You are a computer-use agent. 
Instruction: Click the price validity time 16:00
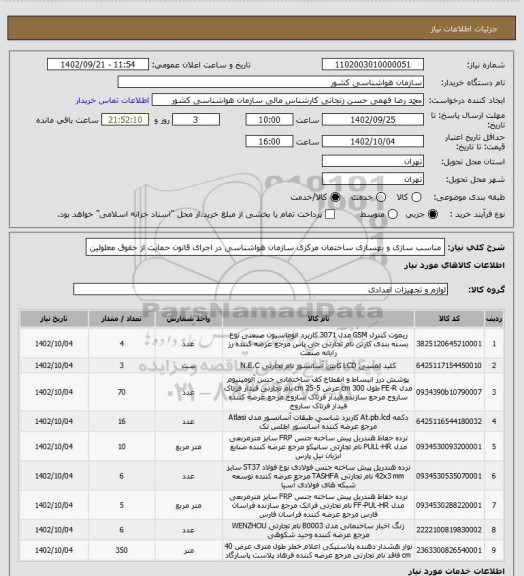(269, 141)
